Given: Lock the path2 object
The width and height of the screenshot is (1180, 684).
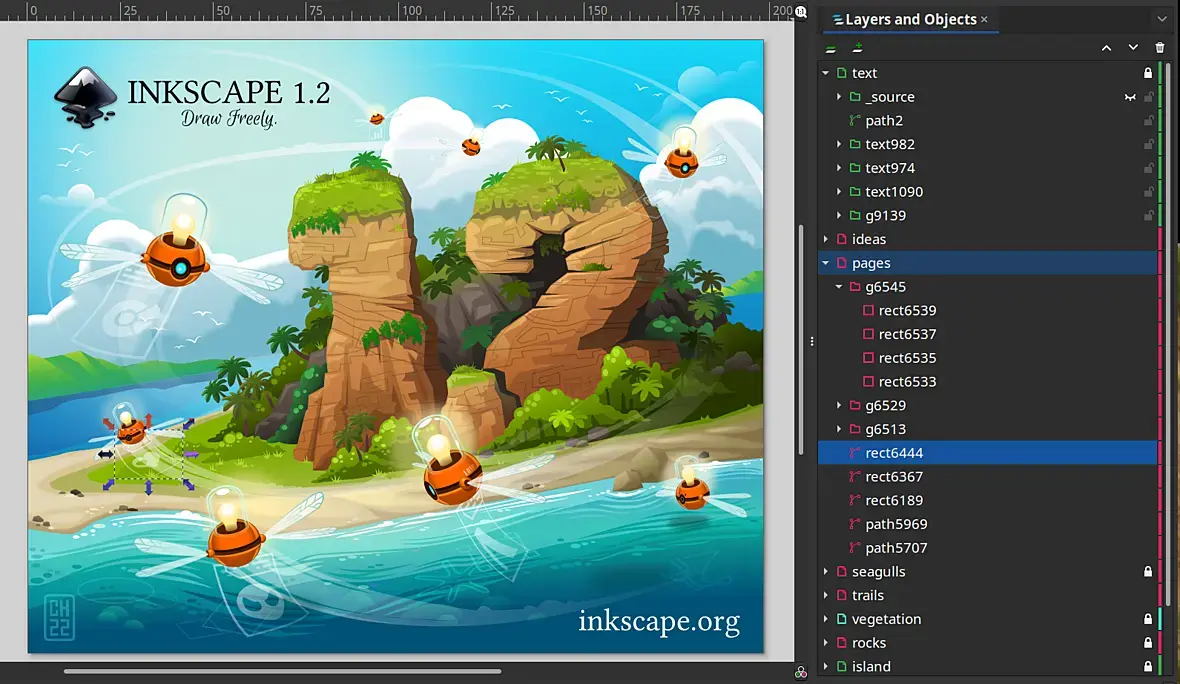Looking at the screenshot, I should (1148, 120).
